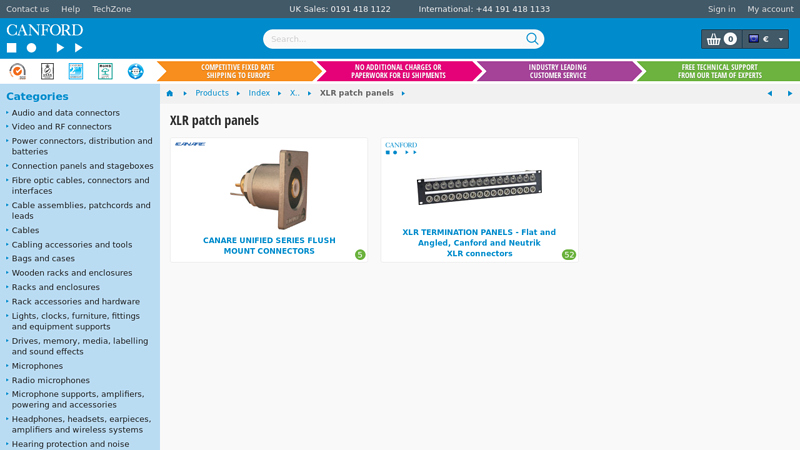Expand breadcrumb arrow after X..
This screenshot has height=450, width=800.
pyautogui.click(x=310, y=93)
